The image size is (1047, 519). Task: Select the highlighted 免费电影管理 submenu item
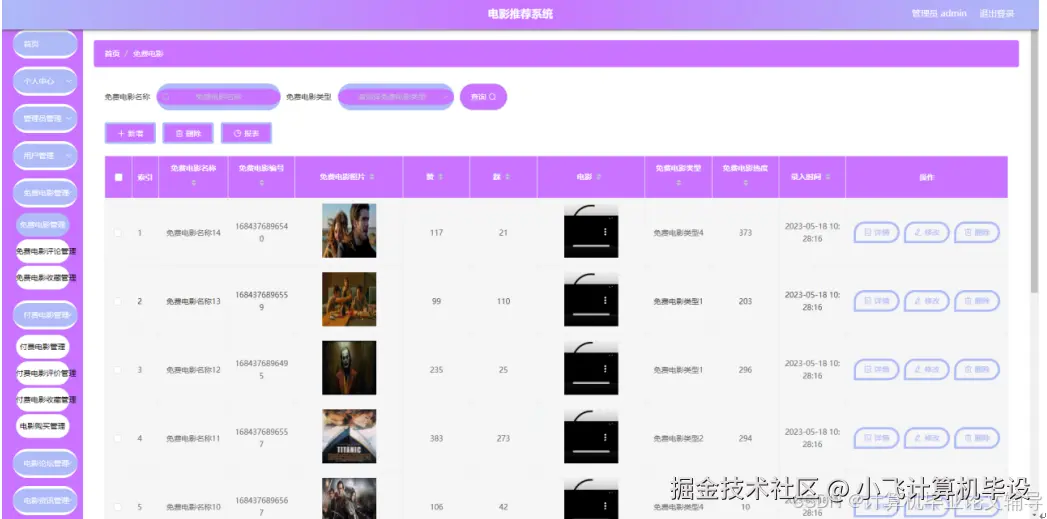tap(43, 225)
